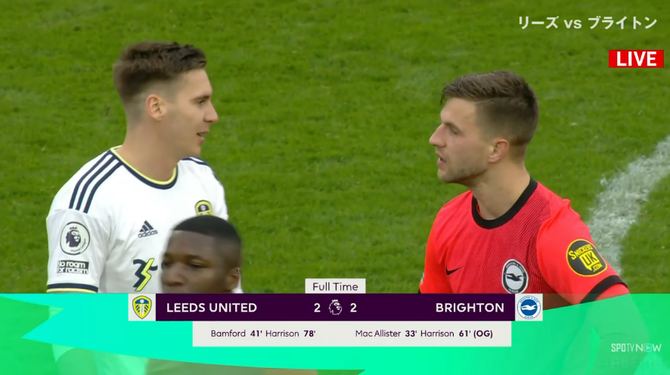Click the Leeds badge on white shirt
670x375 pixels.
204,208
